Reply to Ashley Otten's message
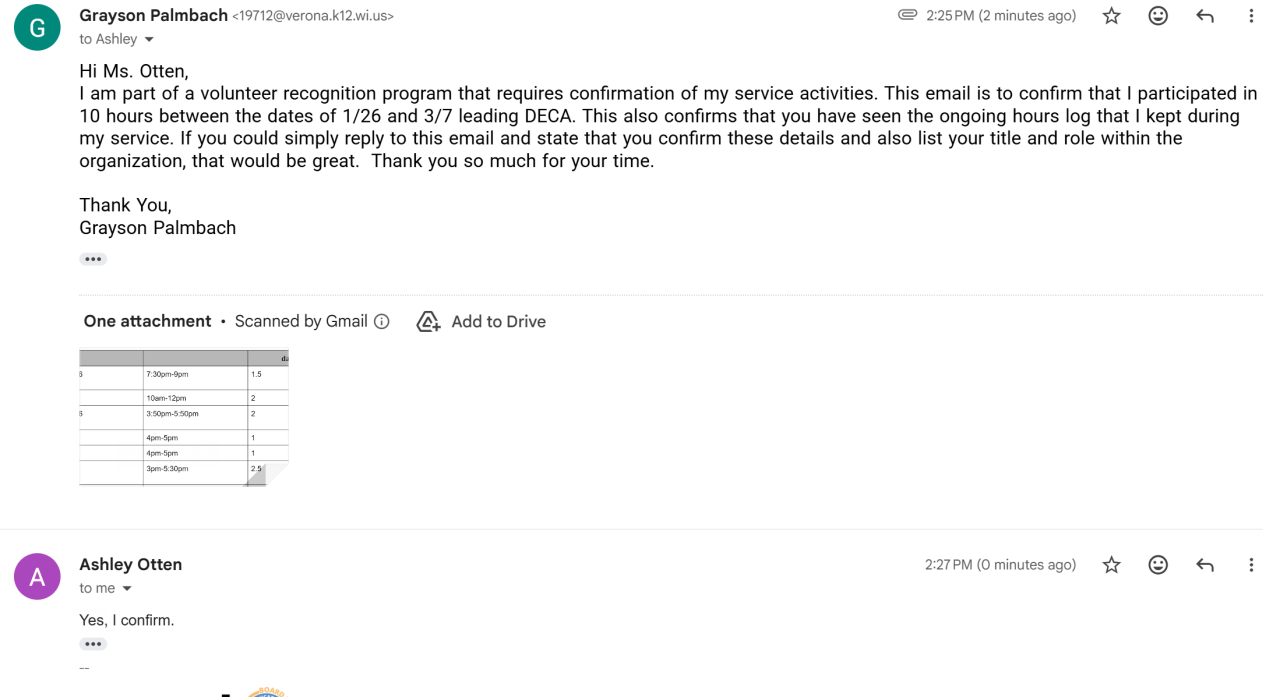 (1205, 565)
